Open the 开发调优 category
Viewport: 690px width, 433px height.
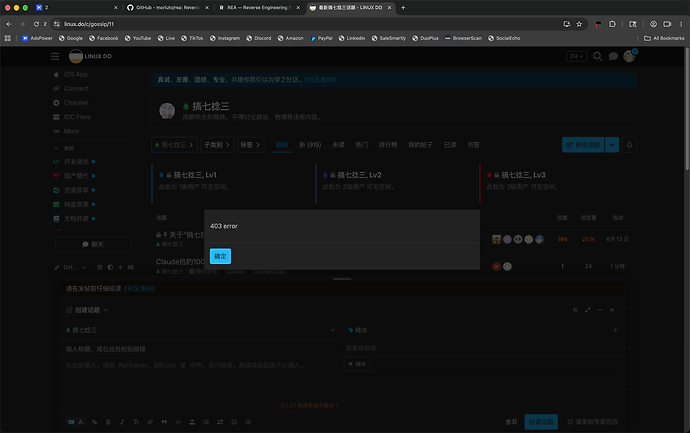pos(74,161)
